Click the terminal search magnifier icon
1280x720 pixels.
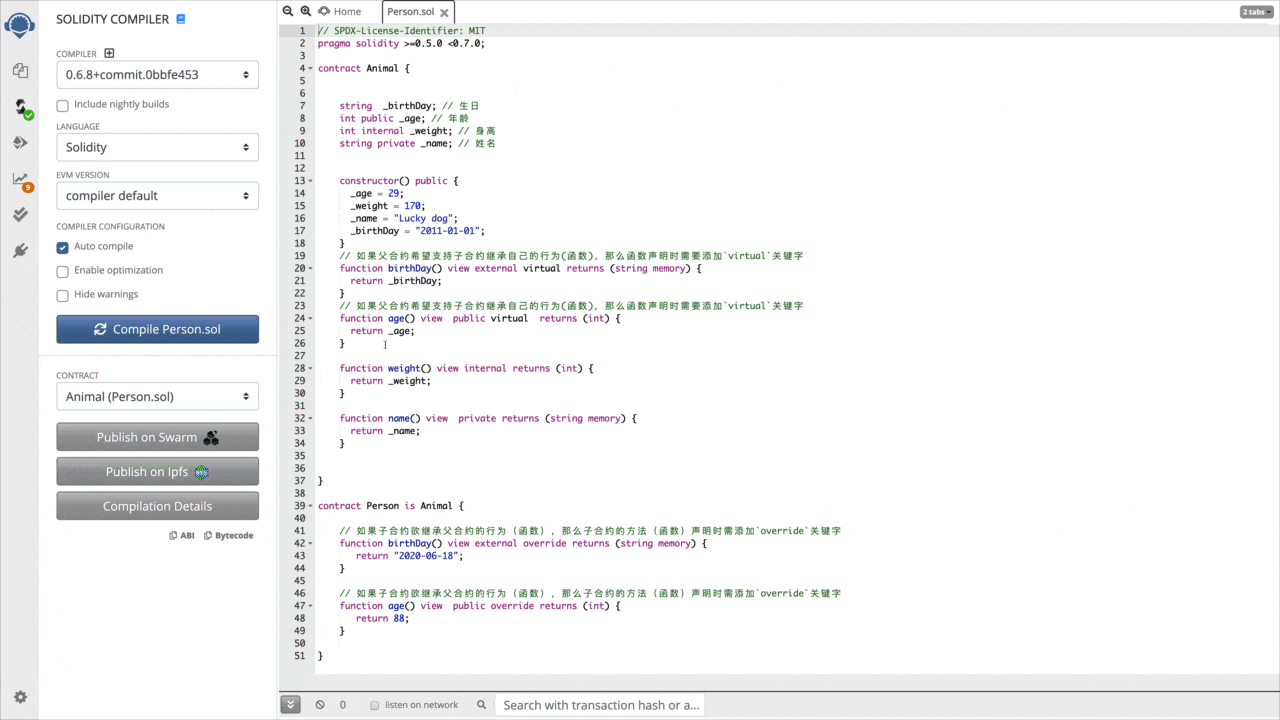pos(481,705)
